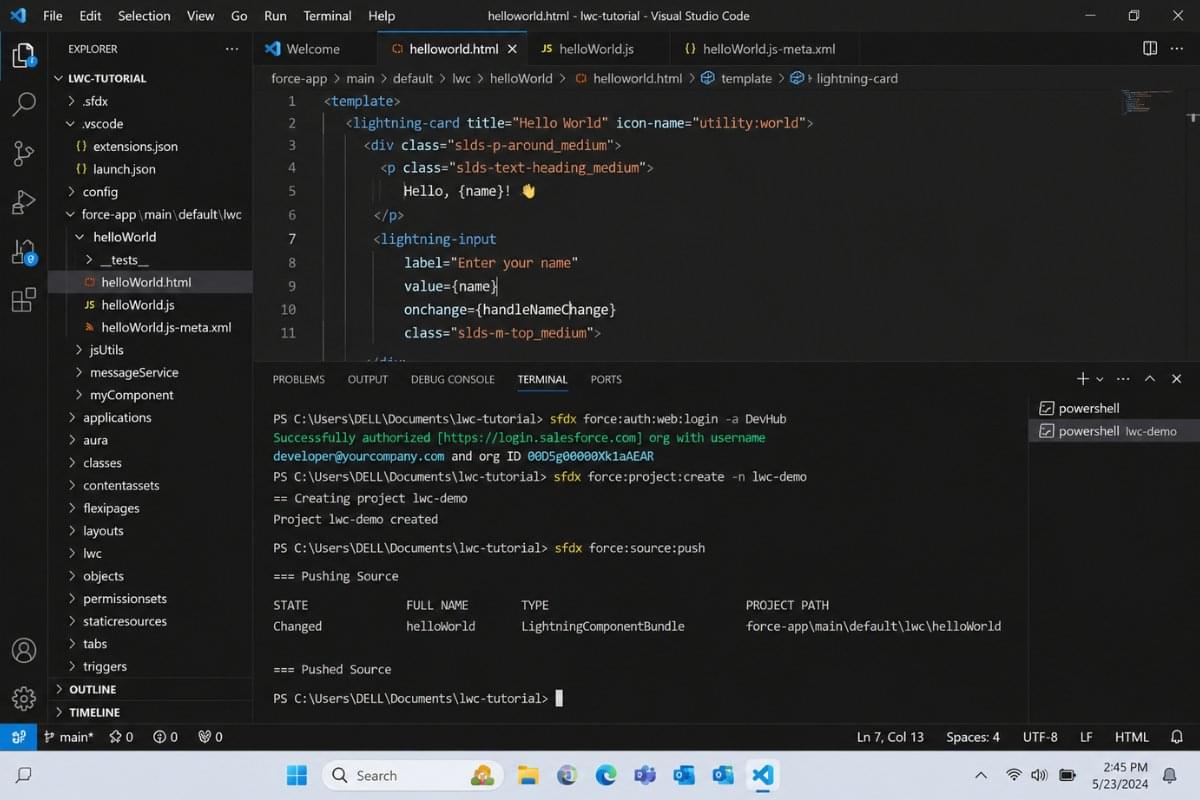Screen dimensions: 1200x800
Task: Open terminal panel more actions ellipsis
Action: 1123,379
